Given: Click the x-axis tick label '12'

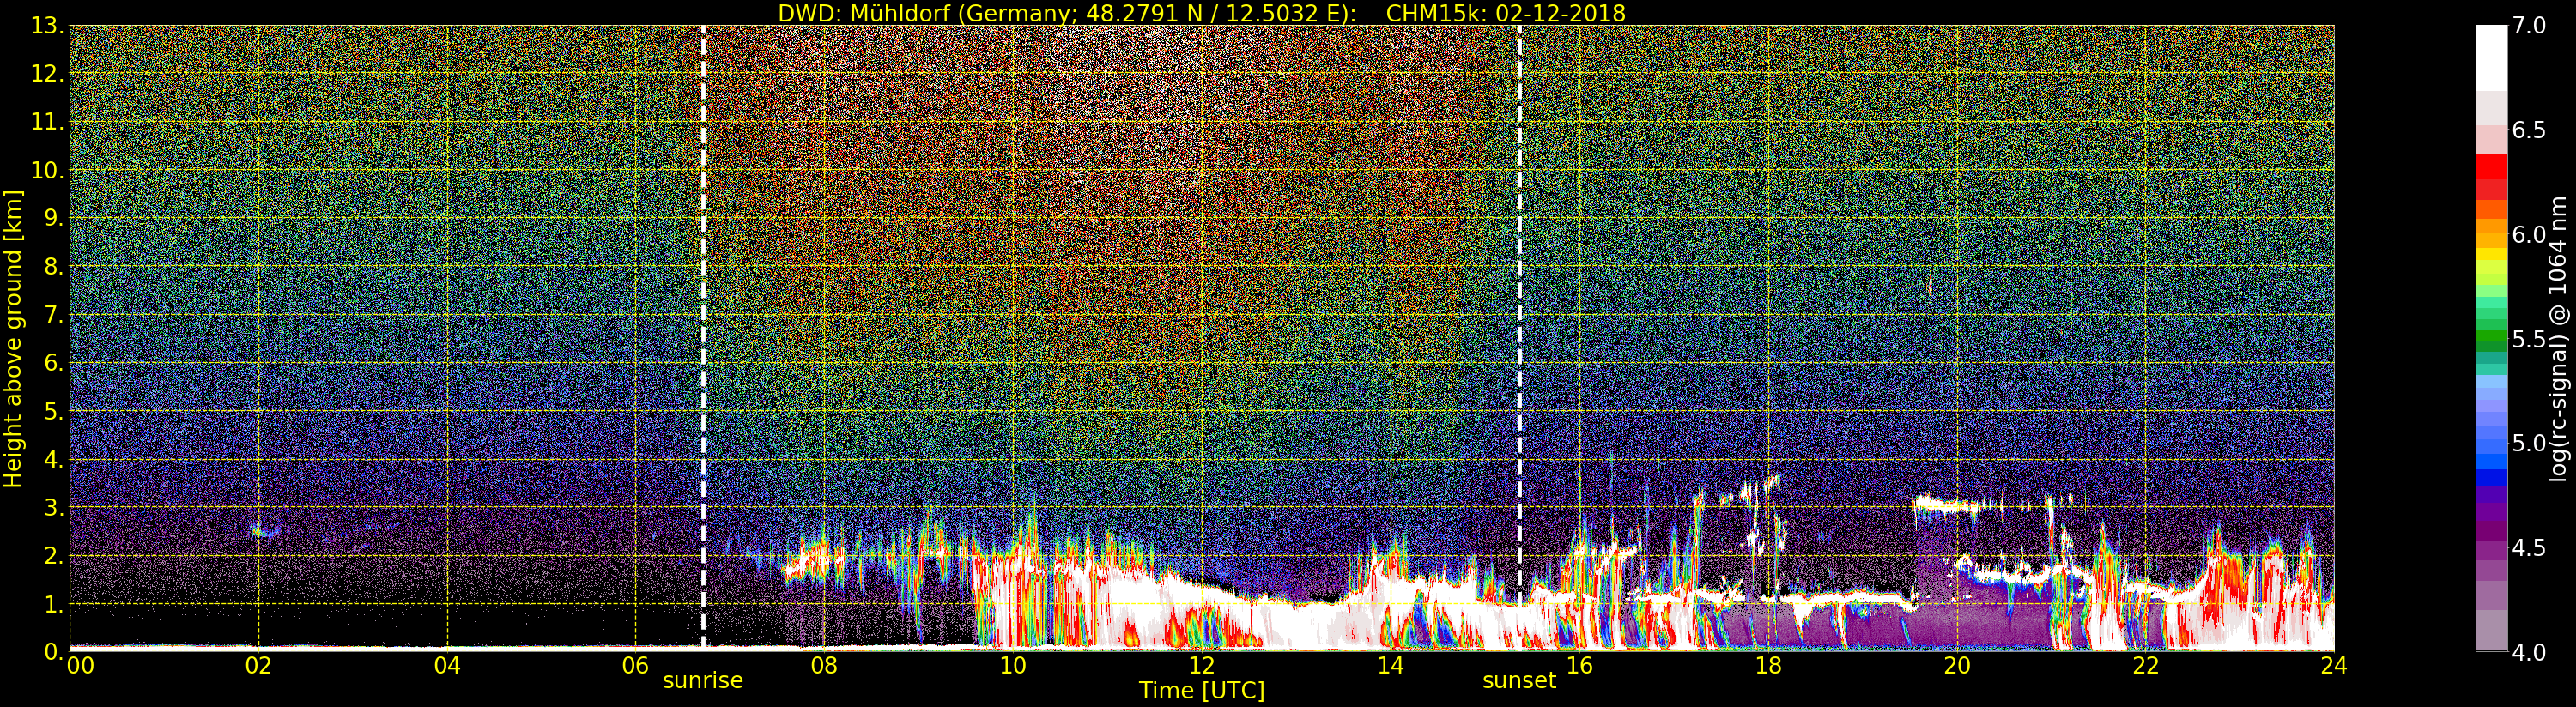Looking at the screenshot, I should tap(1201, 666).
